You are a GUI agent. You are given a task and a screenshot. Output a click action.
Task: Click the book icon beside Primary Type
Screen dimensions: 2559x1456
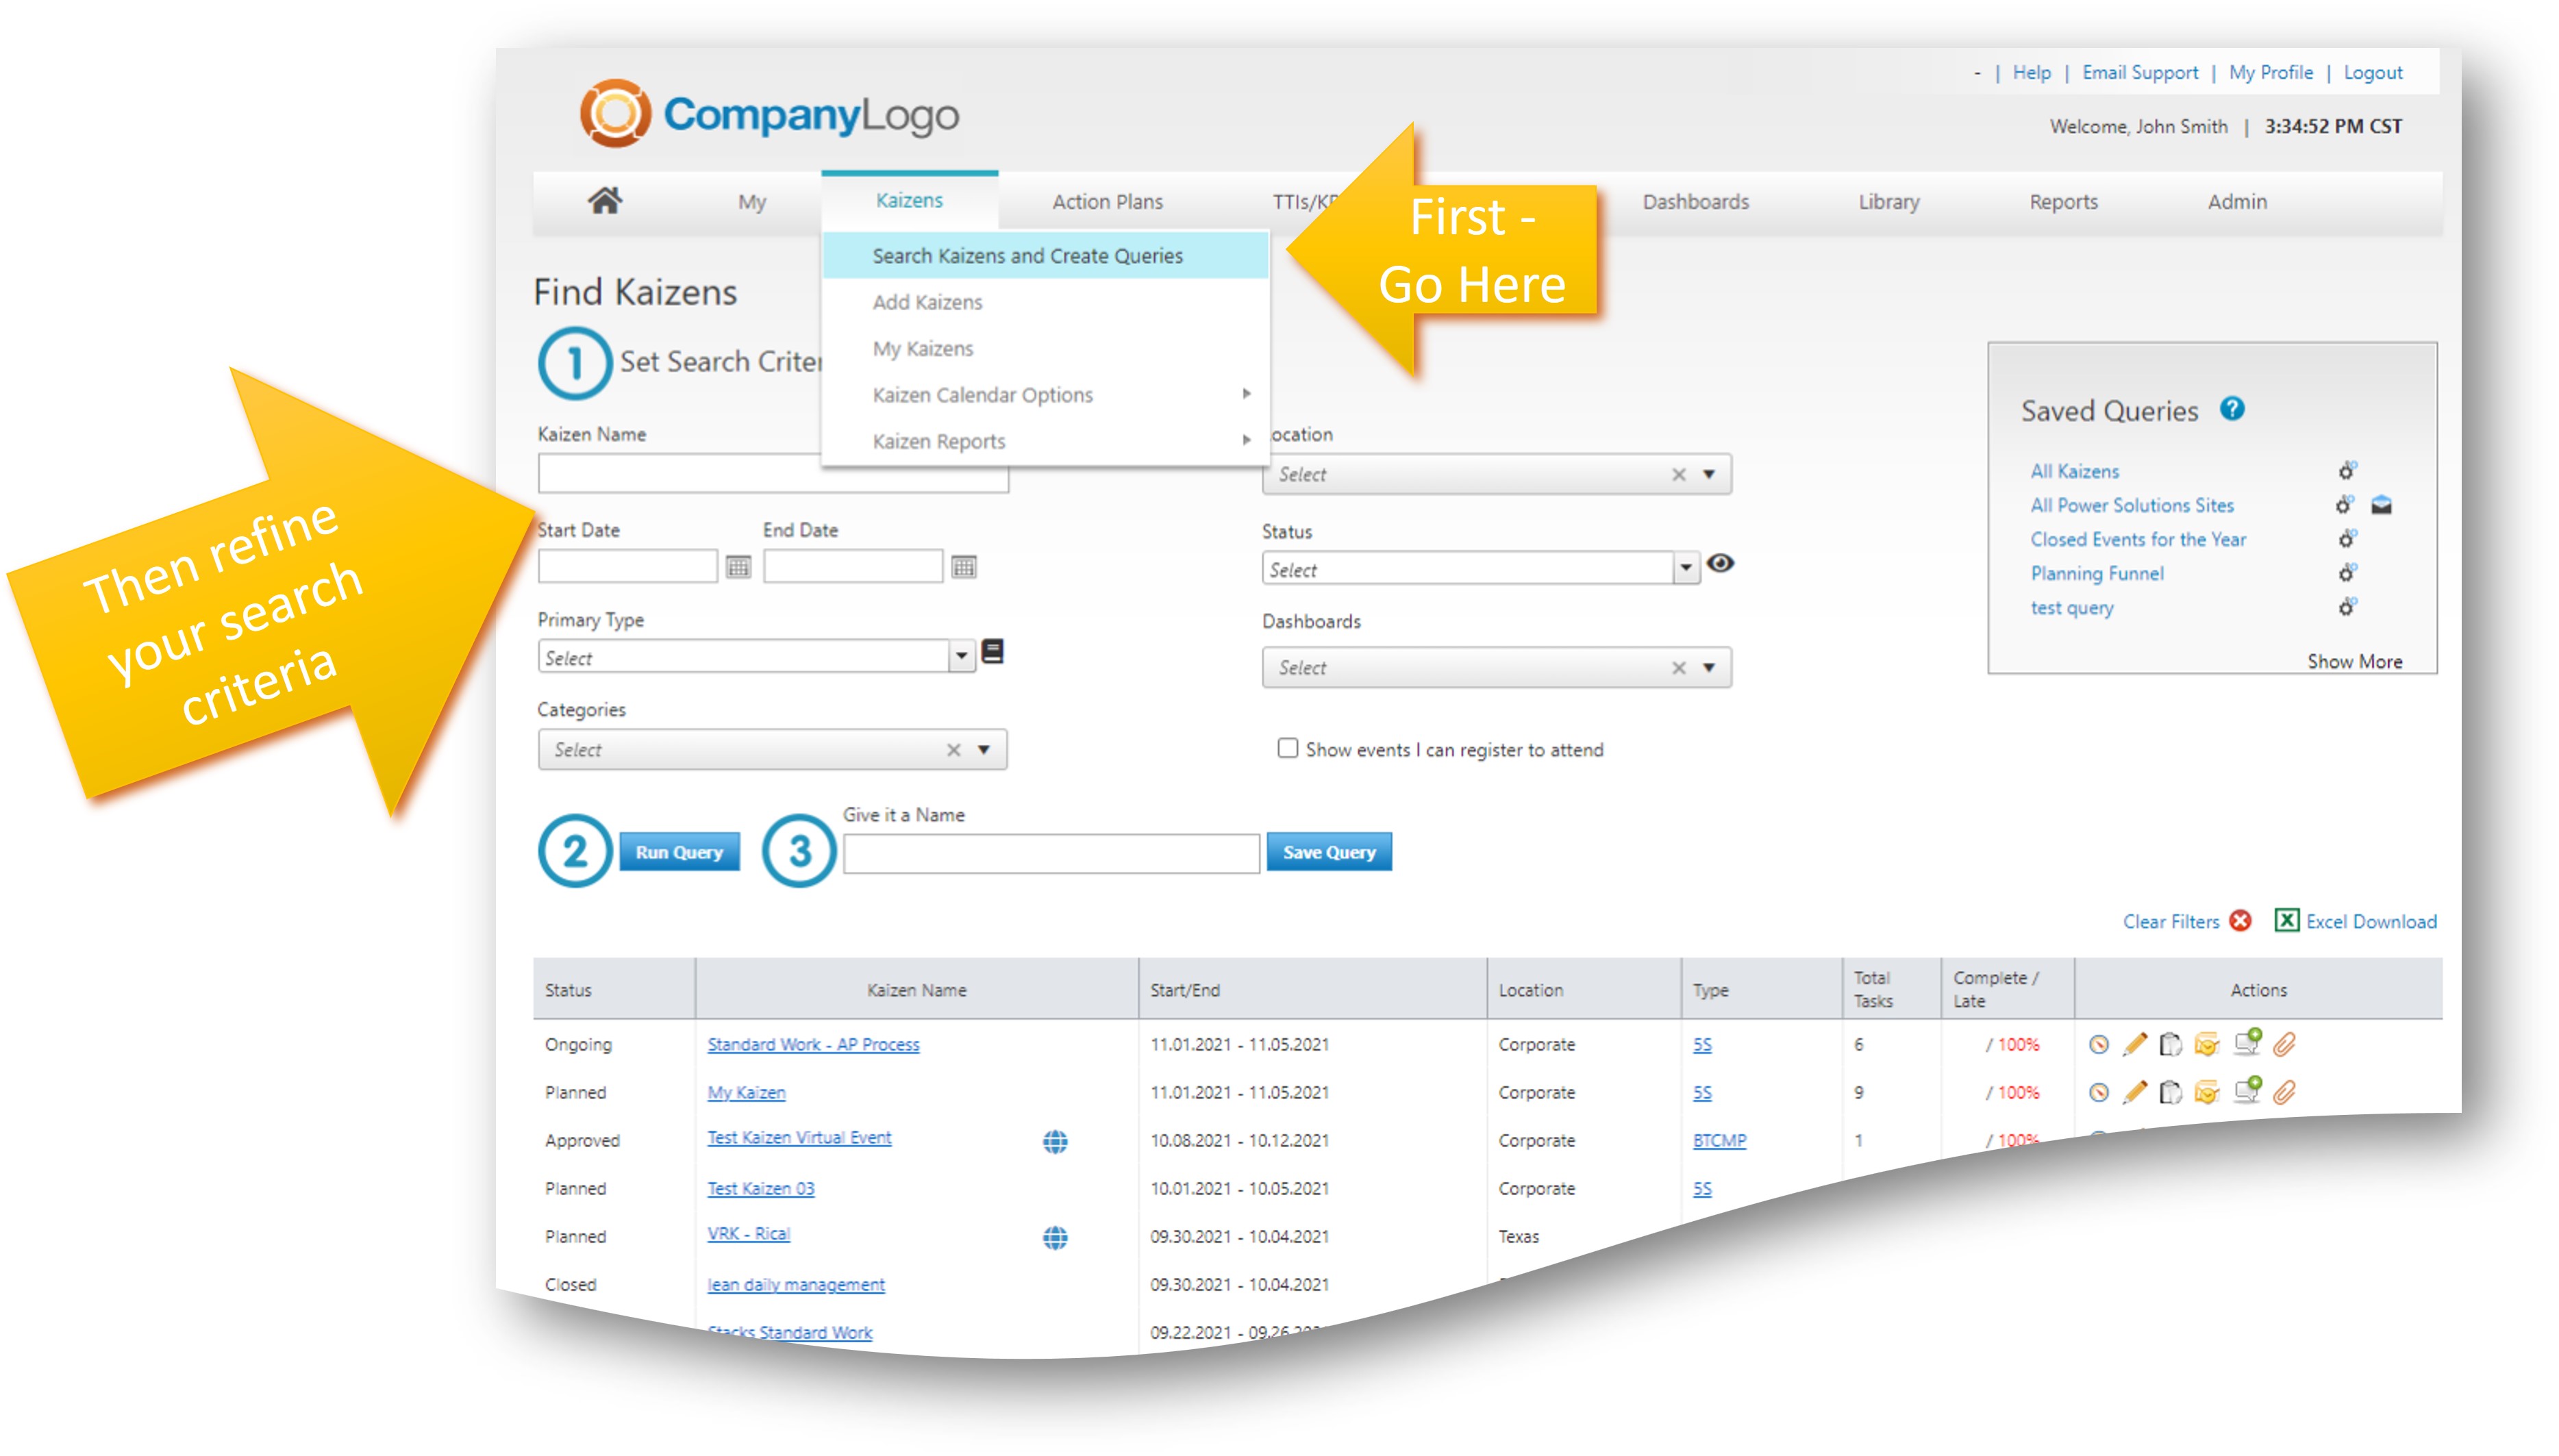pos(993,652)
